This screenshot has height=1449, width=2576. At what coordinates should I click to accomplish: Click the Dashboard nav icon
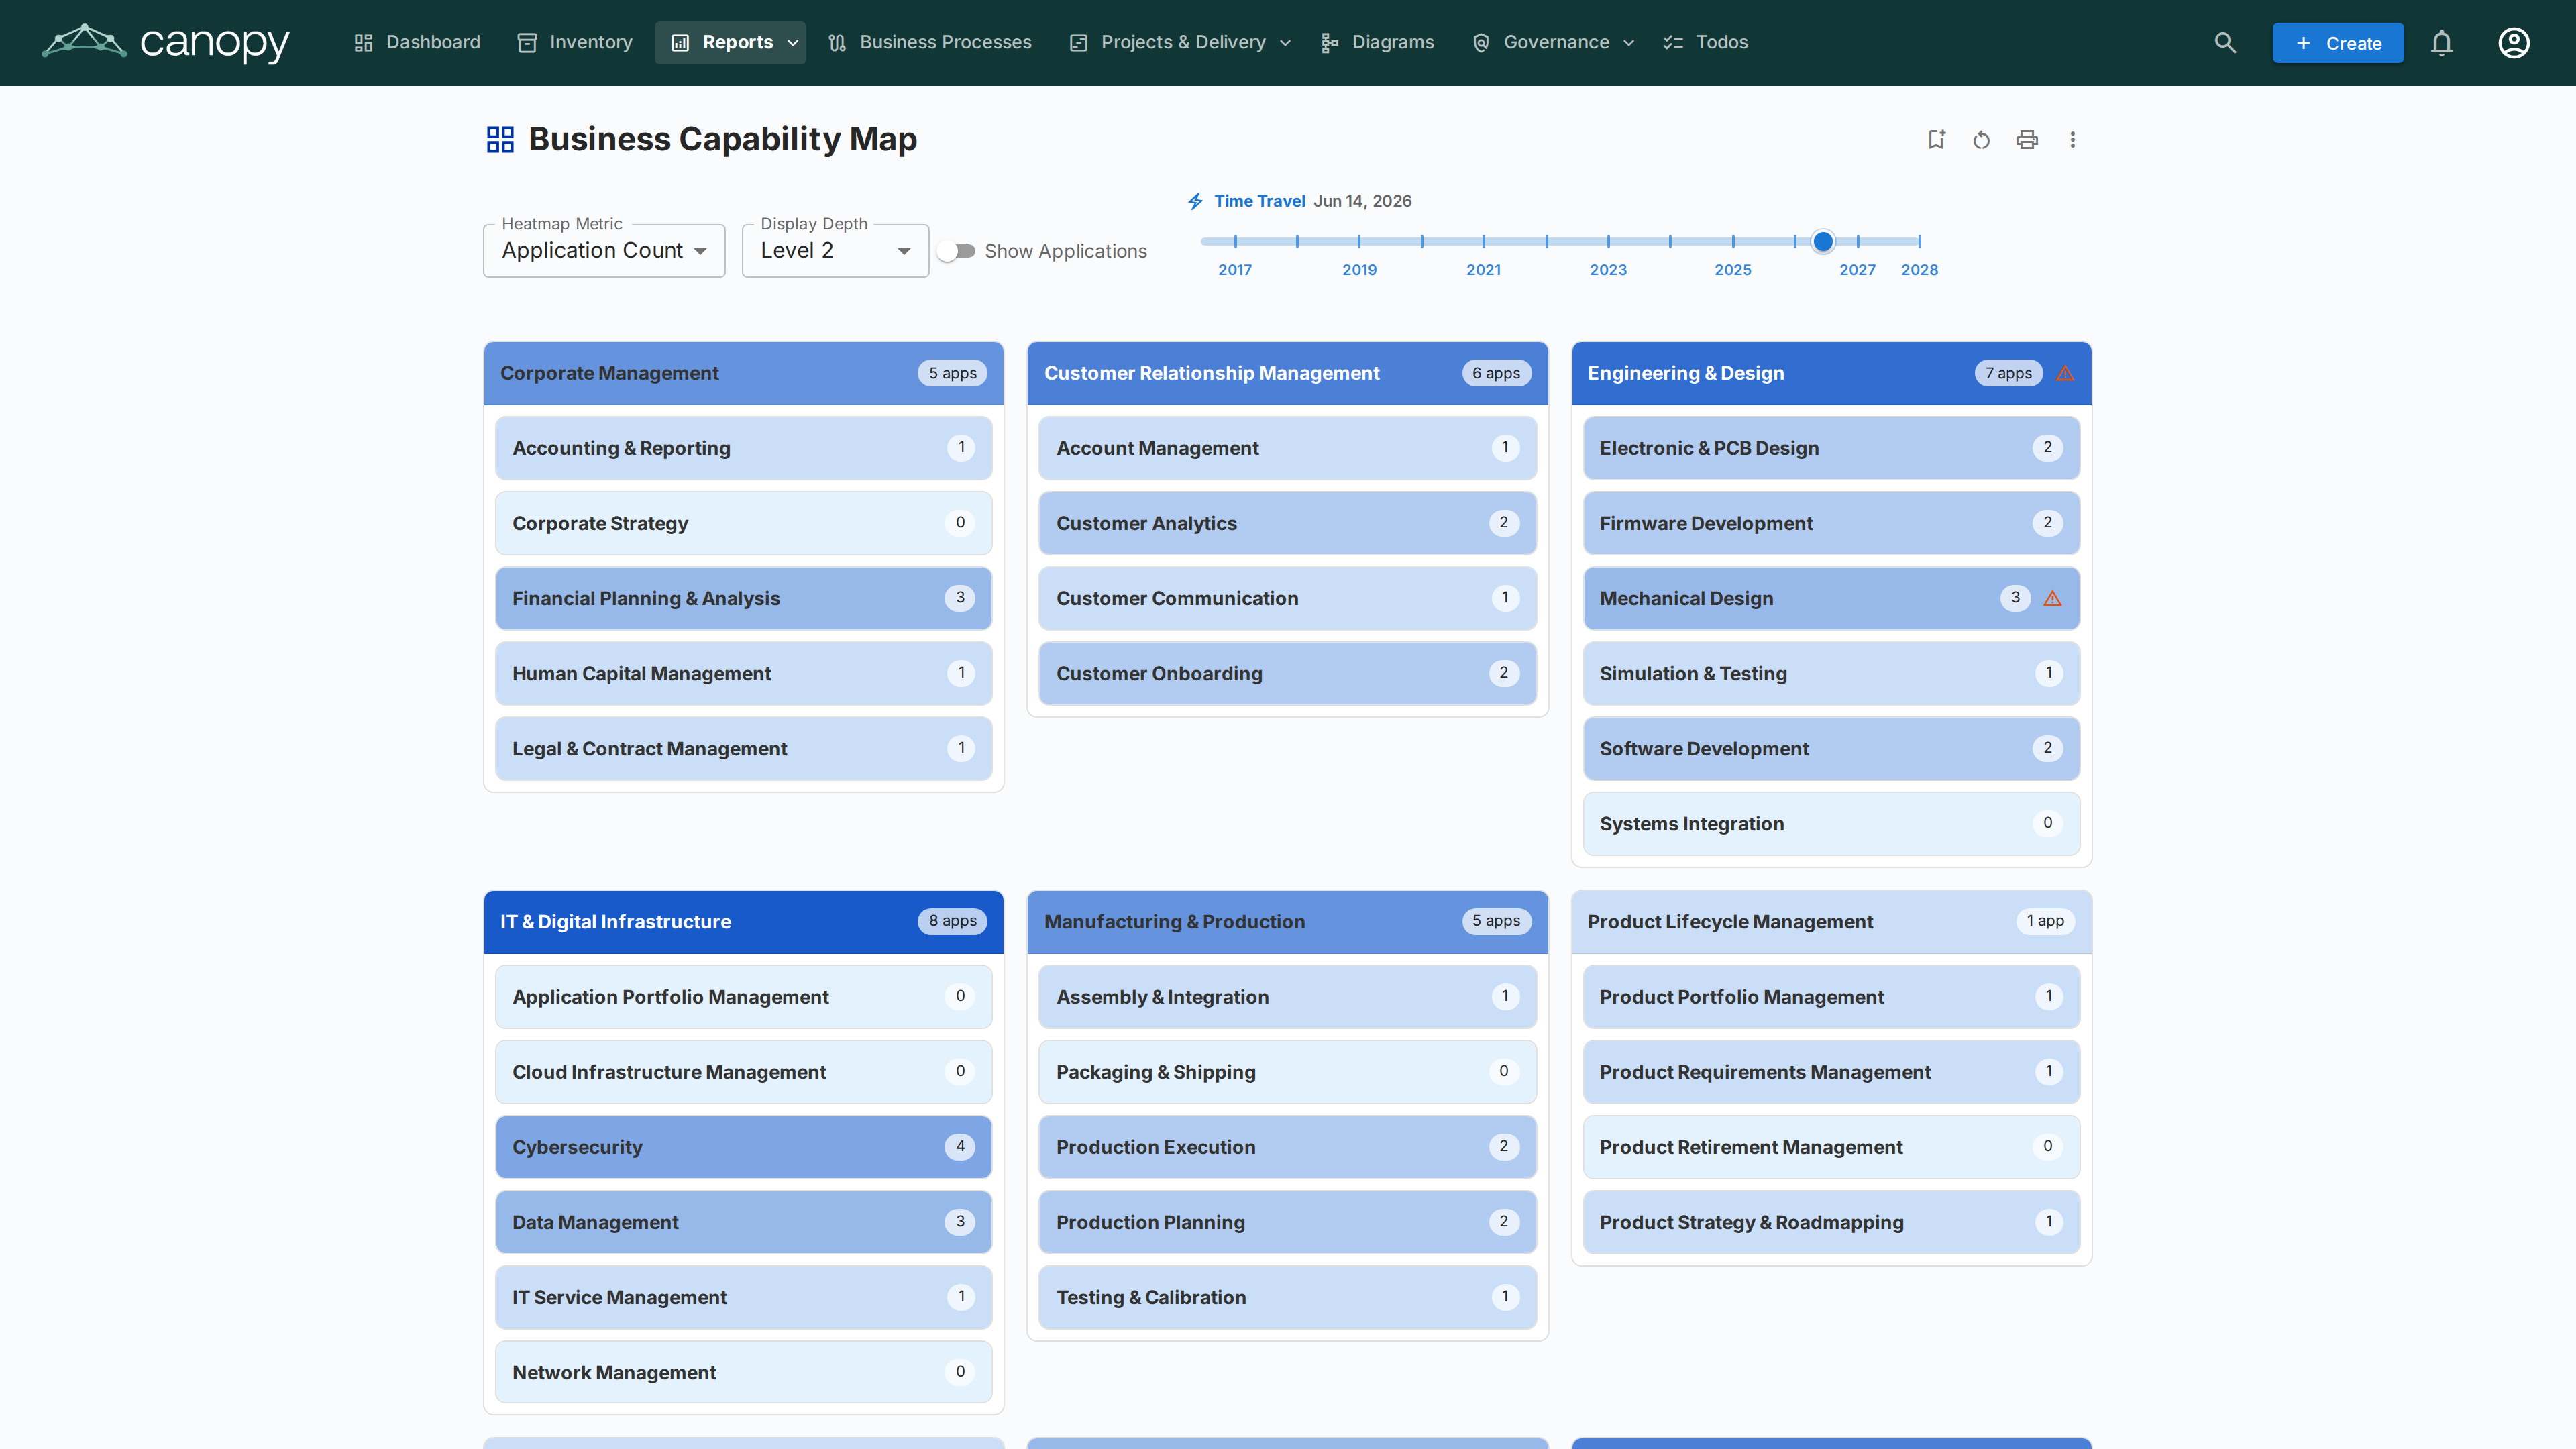click(364, 42)
